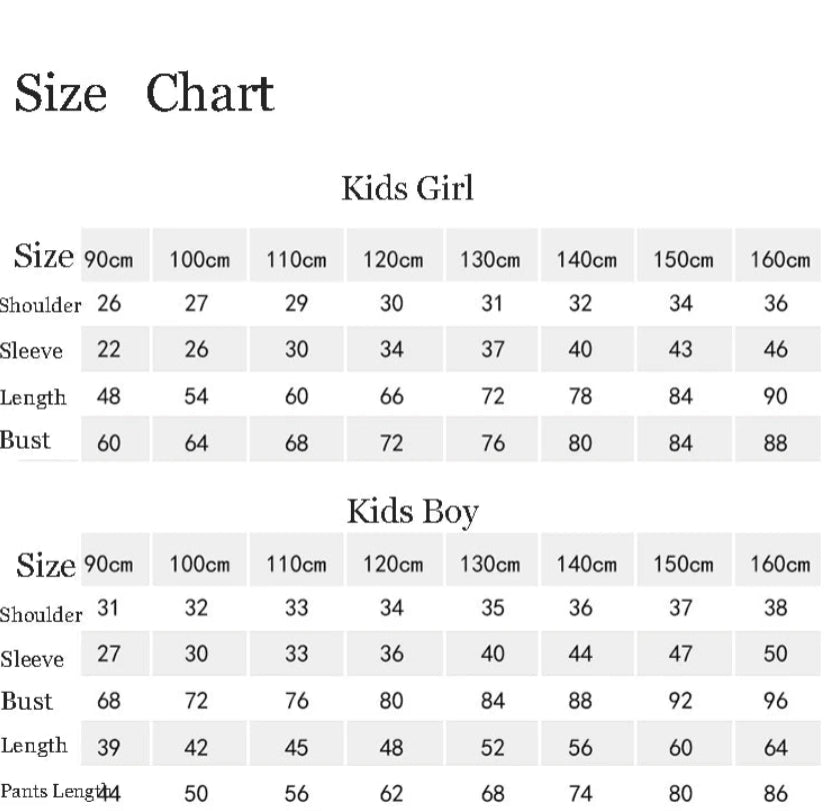
Task: Click Shoulder row label in Kids Girl table
Action: 40,306
